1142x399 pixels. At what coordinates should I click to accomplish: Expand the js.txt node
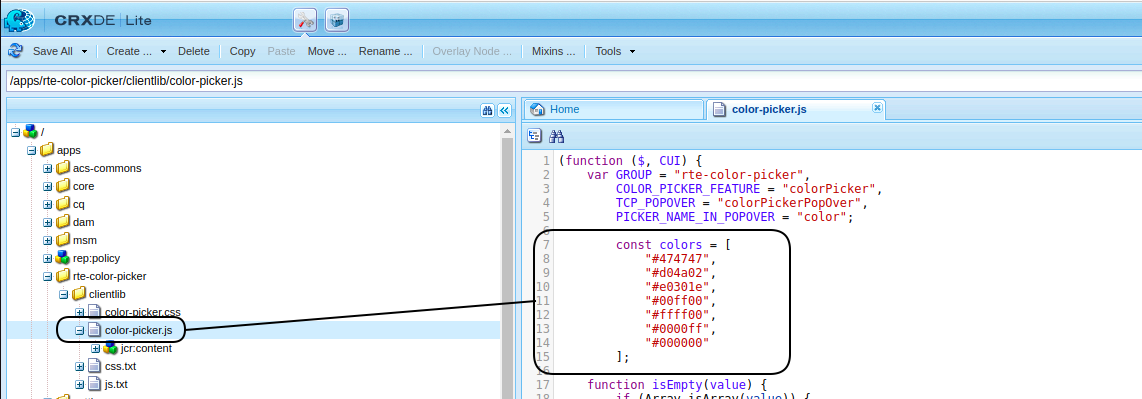coord(79,384)
